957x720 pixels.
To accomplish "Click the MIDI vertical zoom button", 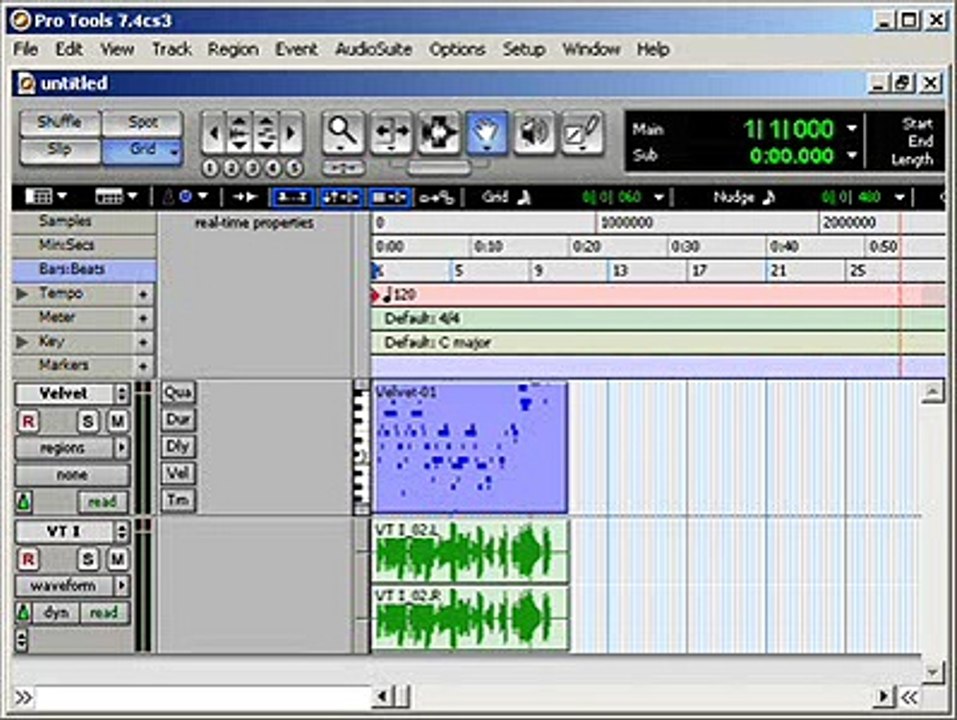I will point(265,132).
